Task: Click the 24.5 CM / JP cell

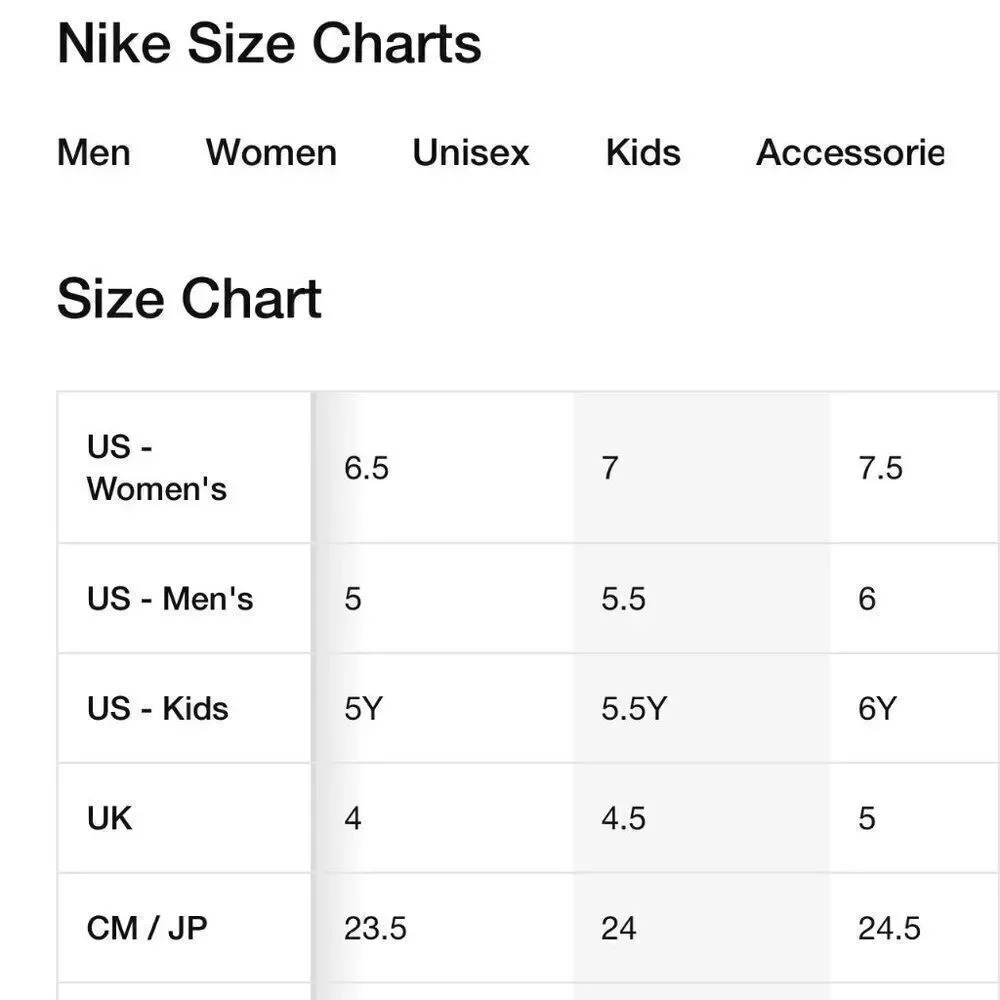Action: [x=915, y=928]
